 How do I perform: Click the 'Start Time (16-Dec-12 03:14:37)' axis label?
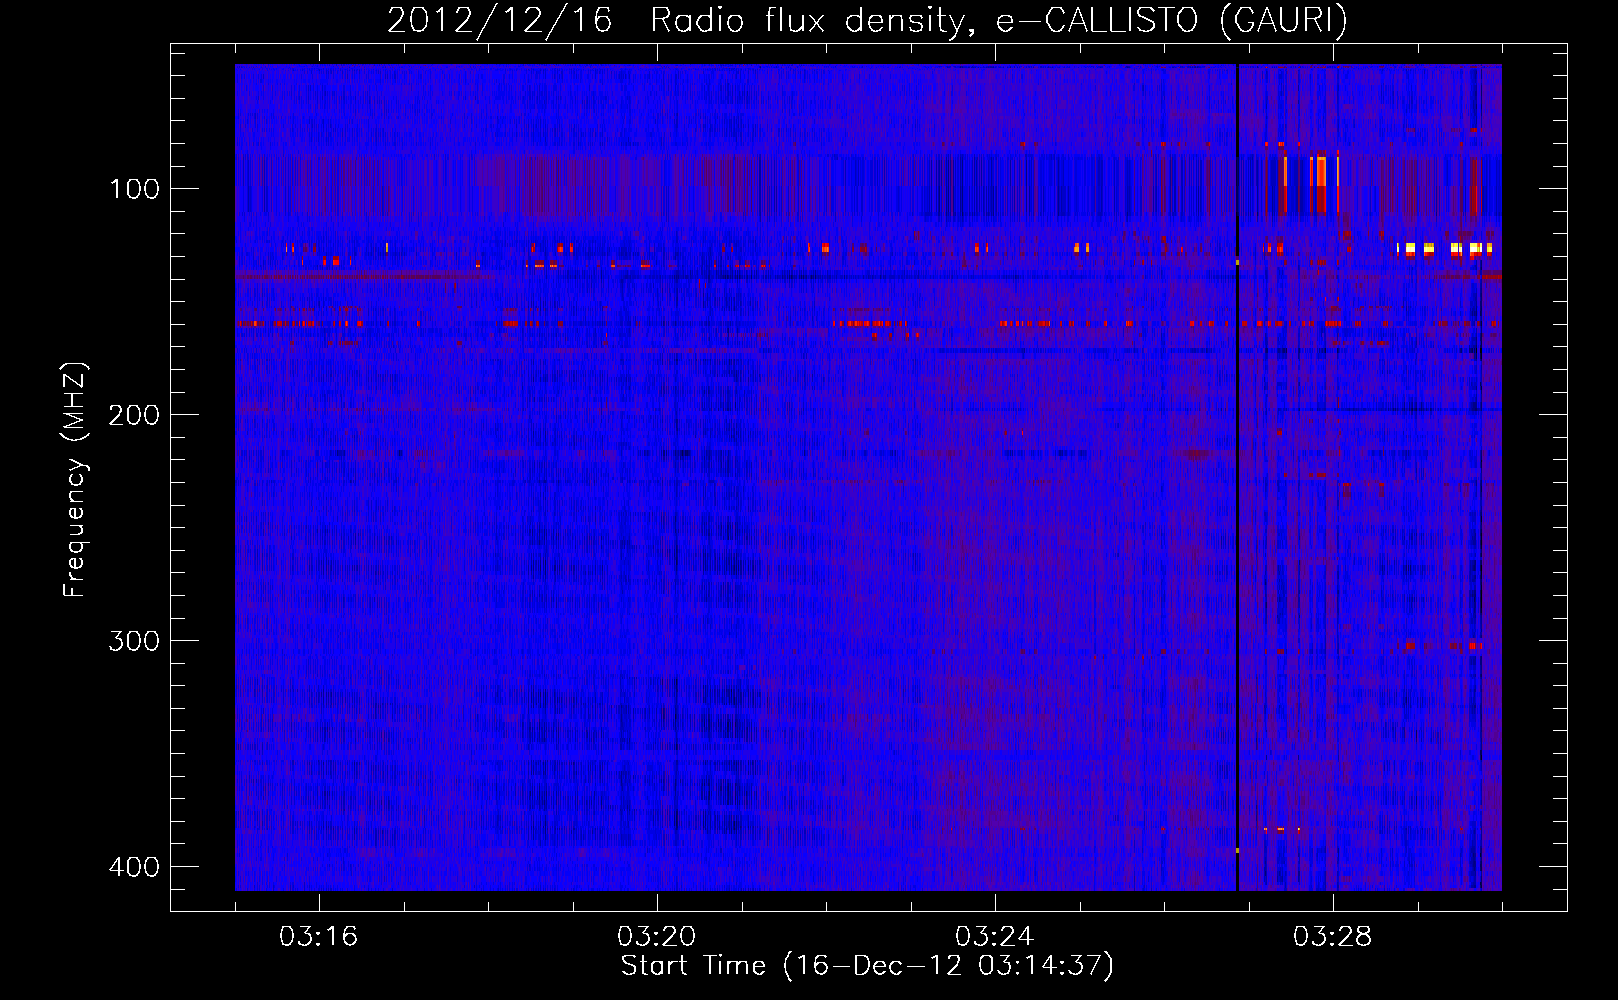867,966
